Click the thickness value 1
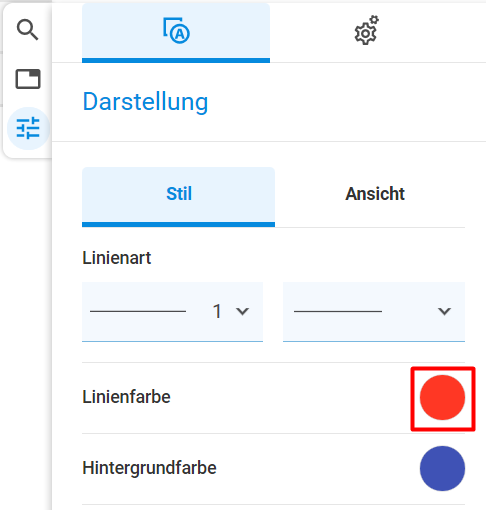The height and width of the screenshot is (510, 486). click(x=217, y=311)
